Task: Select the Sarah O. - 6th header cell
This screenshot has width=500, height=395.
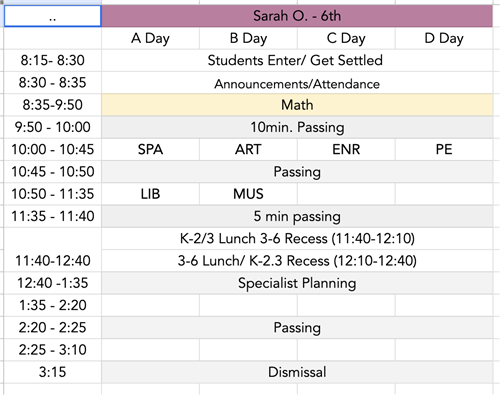Action: coord(297,16)
